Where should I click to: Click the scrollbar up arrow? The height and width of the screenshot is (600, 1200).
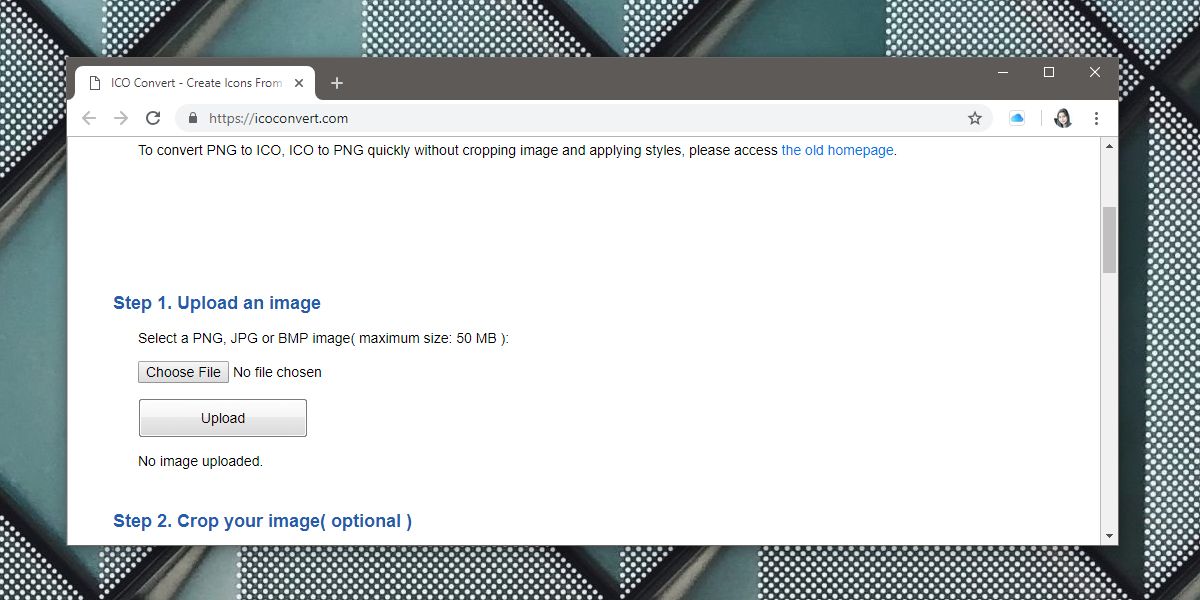[x=1109, y=147]
